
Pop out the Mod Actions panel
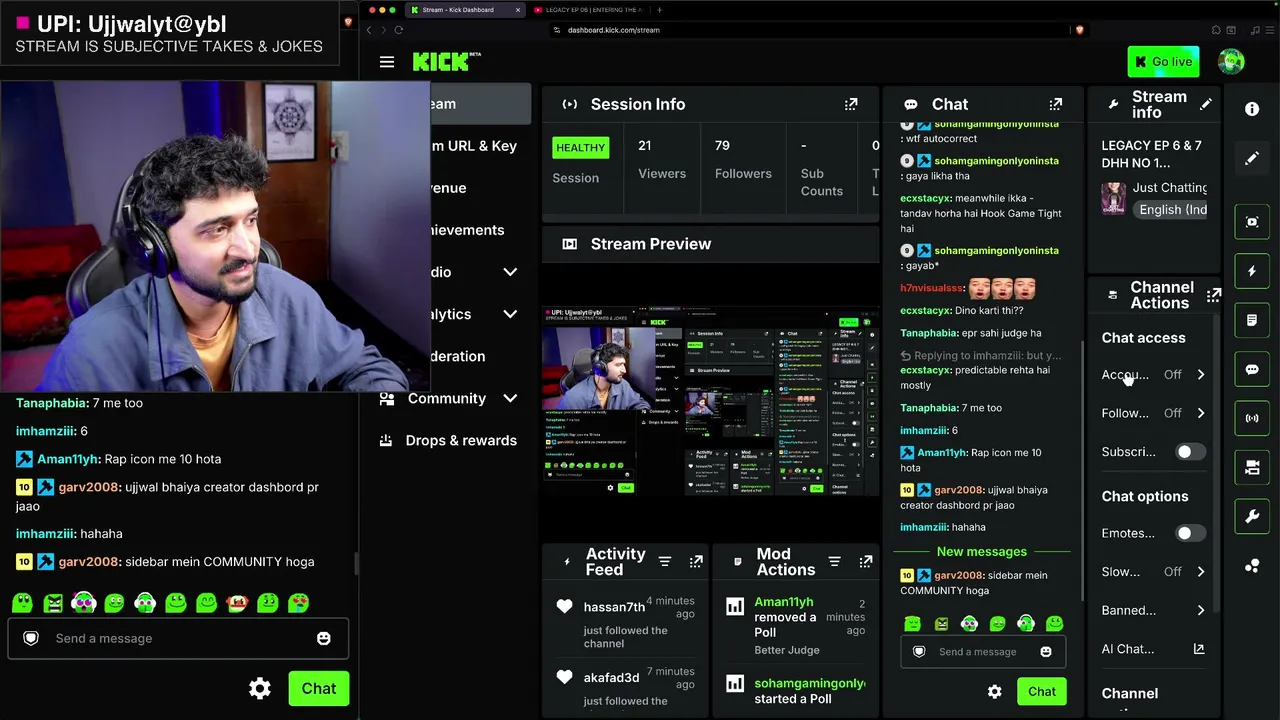pyautogui.click(x=866, y=562)
